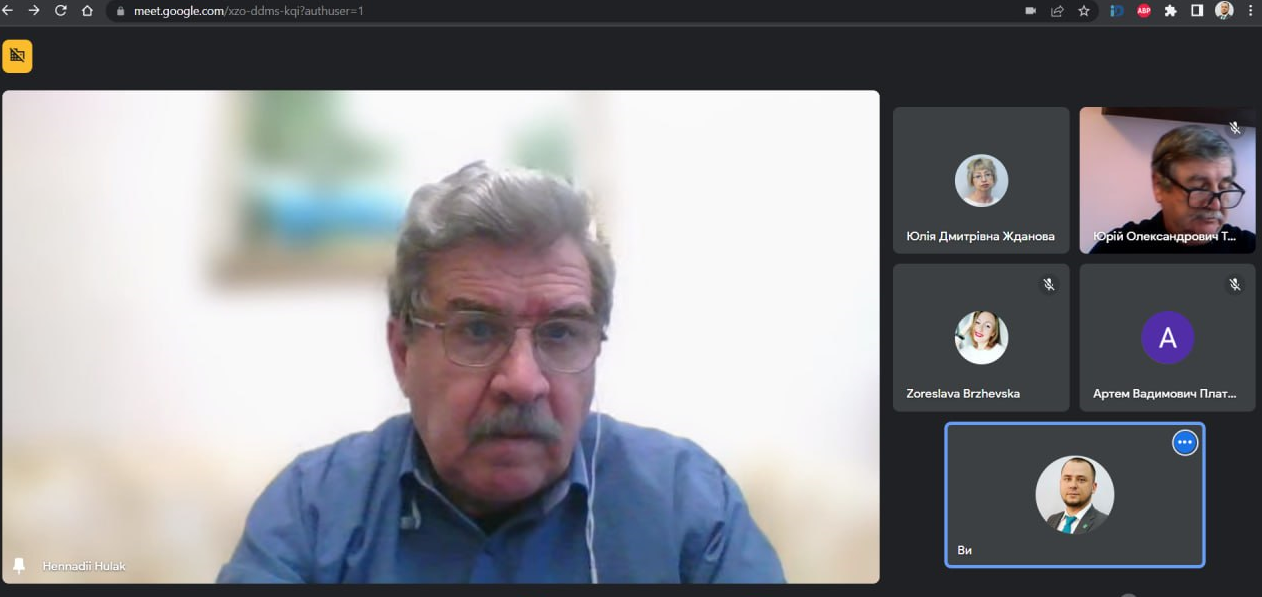The width and height of the screenshot is (1262, 597).
Task: Click the muted mic icon on Артем's tile
Action: click(1235, 285)
